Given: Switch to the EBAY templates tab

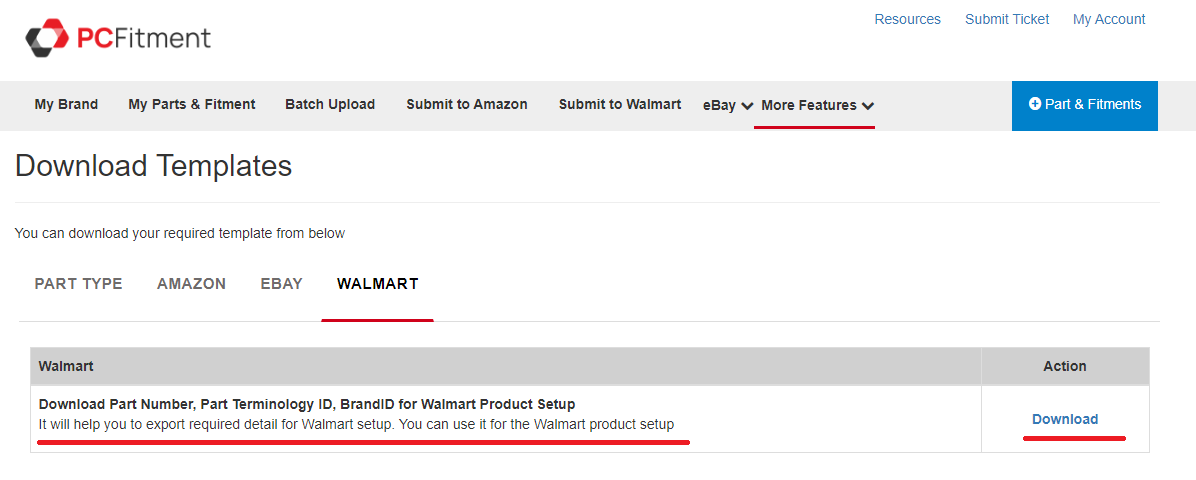Looking at the screenshot, I should [281, 284].
